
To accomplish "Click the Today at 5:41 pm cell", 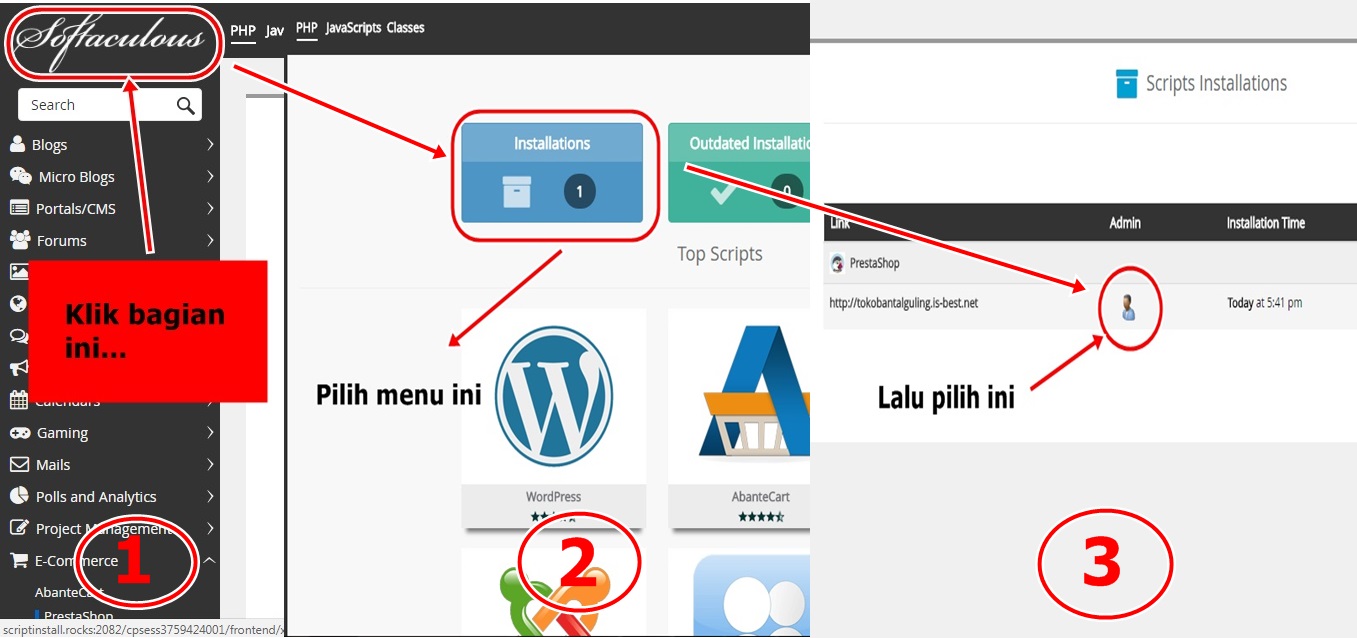I will (x=1265, y=303).
